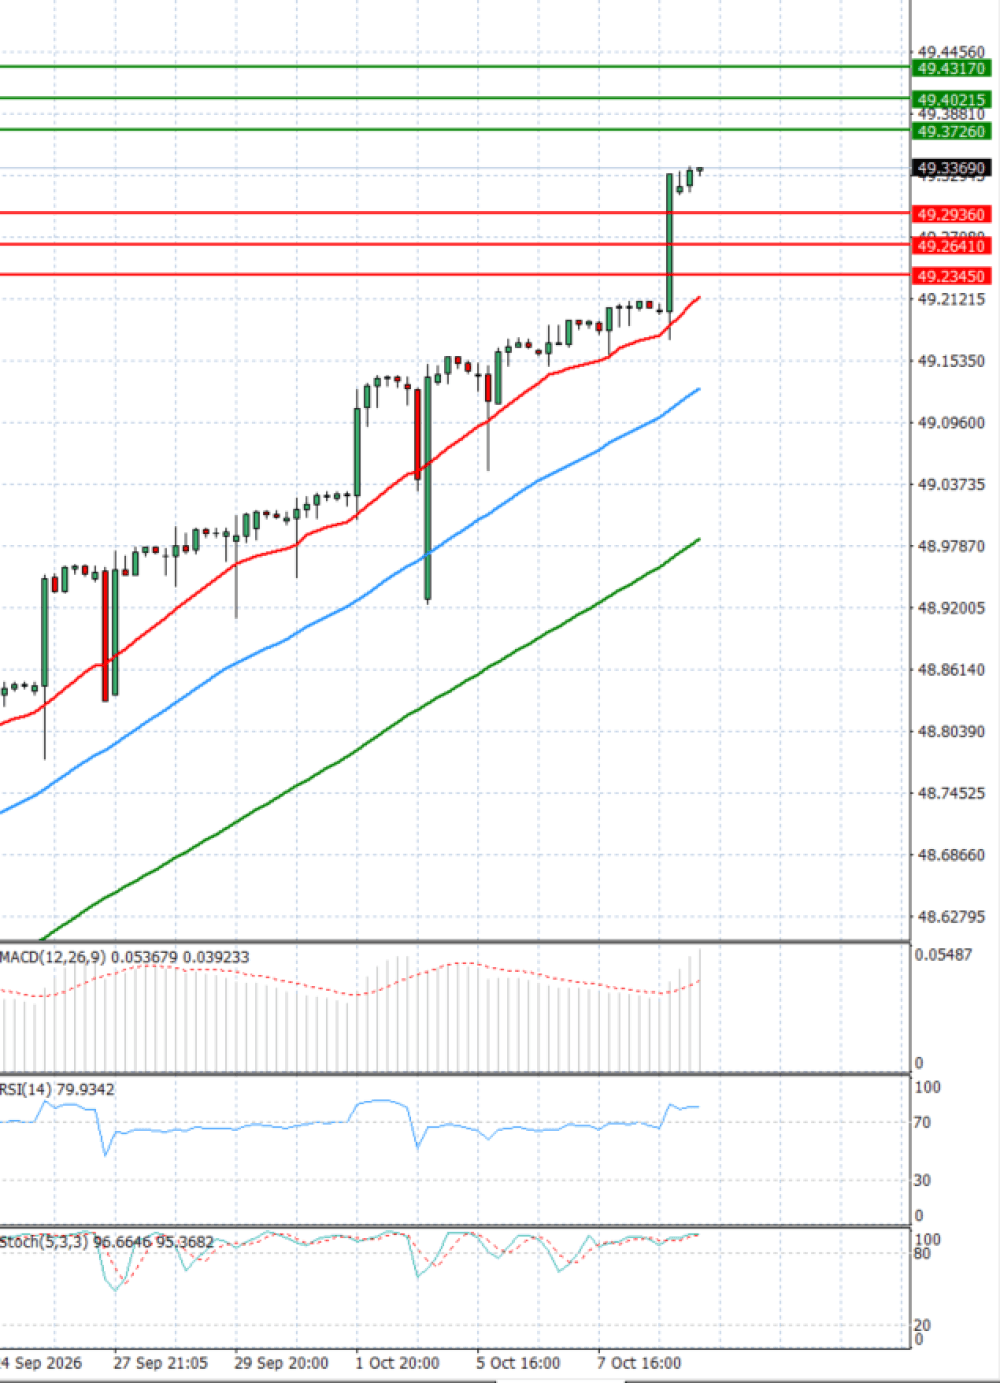Click time axis label 5 Oct 16:00
Screen dimensions: 1000x1383
(x=518, y=1363)
